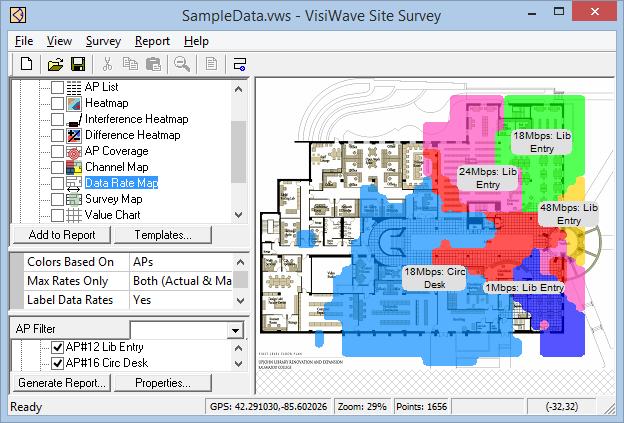Check the Value Chart checkbox
624x423 pixels.
(x=57, y=215)
